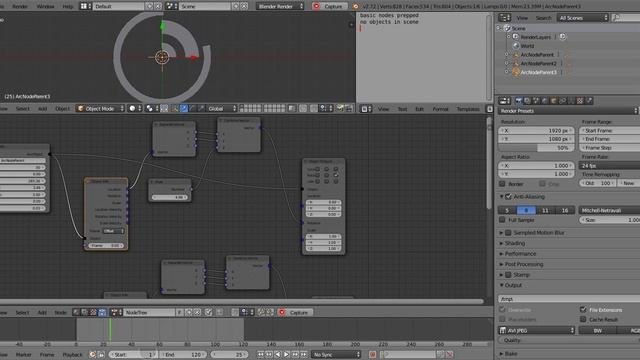Open the Blender Render engine dropdown
This screenshot has width=640, height=360.
(x=280, y=6)
